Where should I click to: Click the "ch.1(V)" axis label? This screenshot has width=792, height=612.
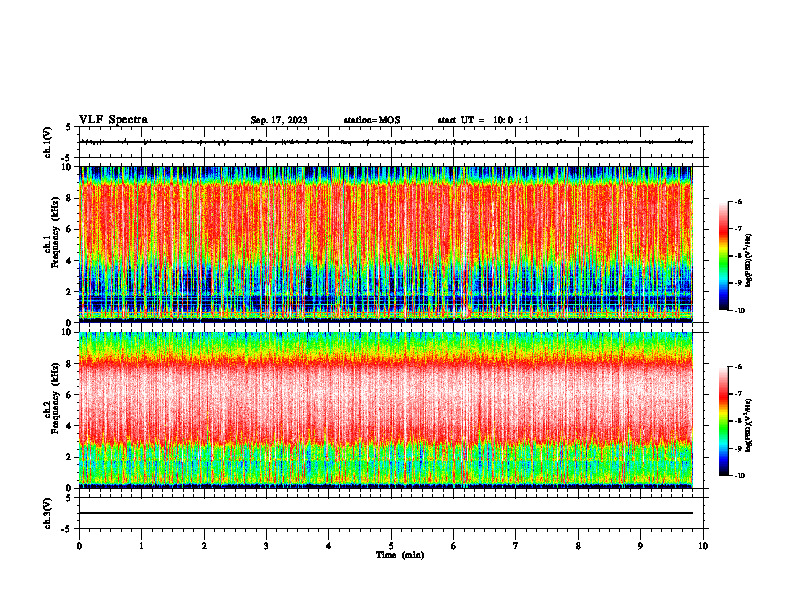pos(48,142)
